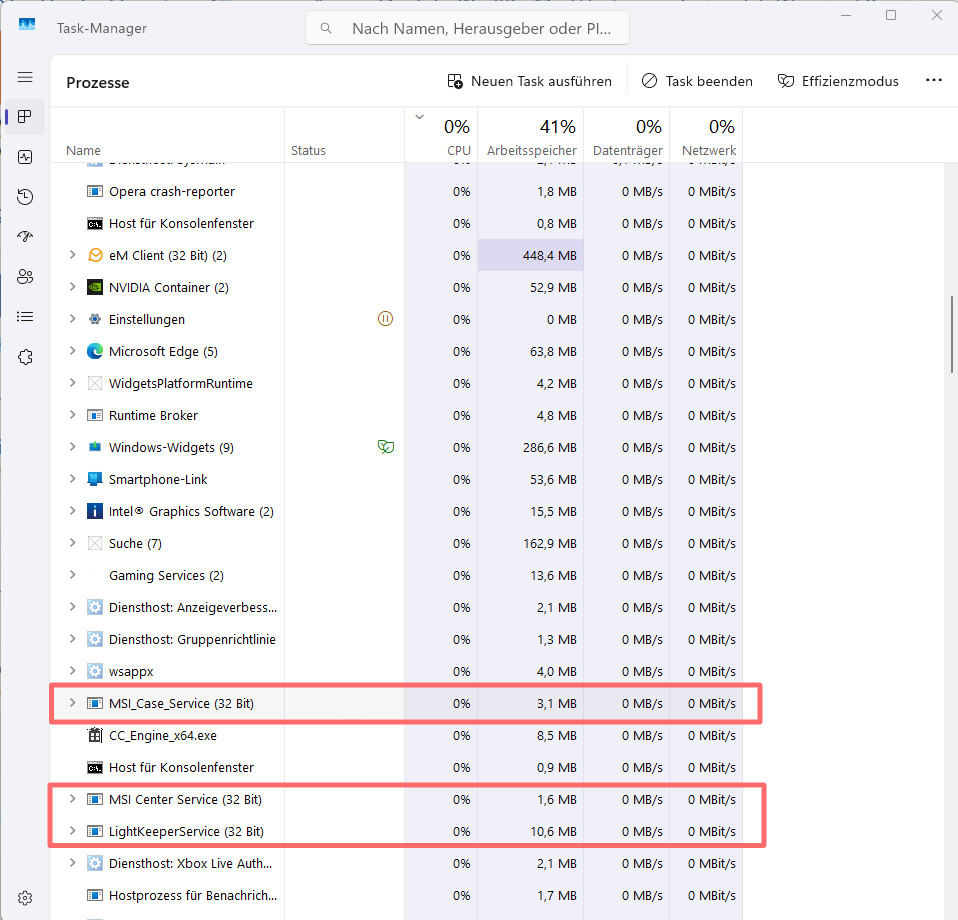Image resolution: width=958 pixels, height=920 pixels.
Task: Click the Intel Graphics Software icon
Action: pos(95,511)
